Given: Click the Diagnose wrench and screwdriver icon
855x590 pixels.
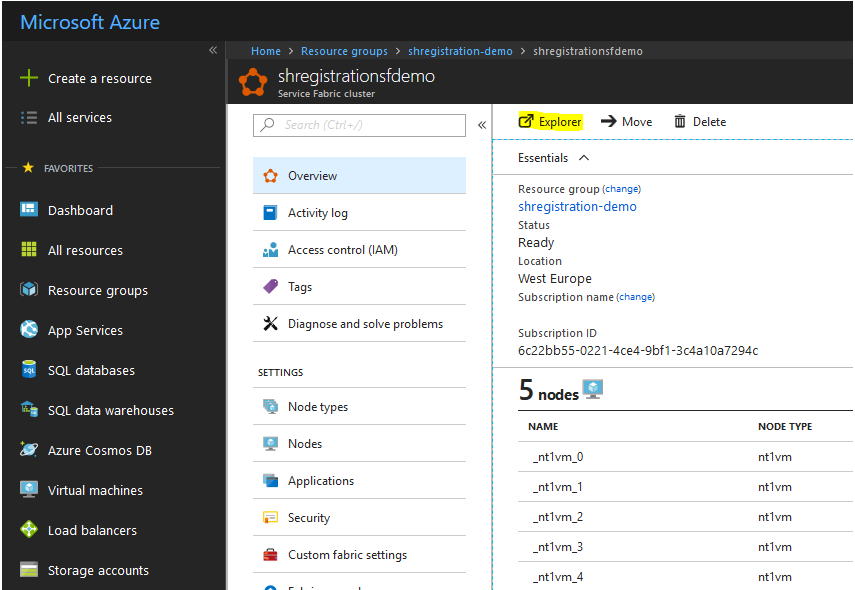Looking at the screenshot, I should tap(270, 323).
